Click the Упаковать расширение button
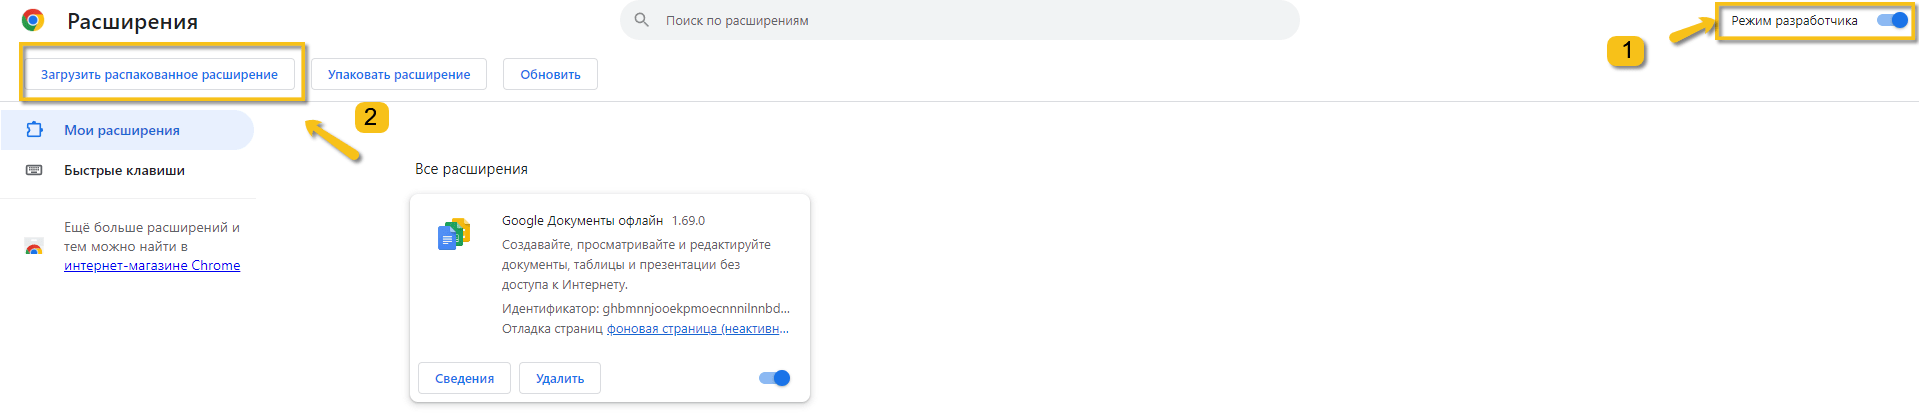 (399, 74)
